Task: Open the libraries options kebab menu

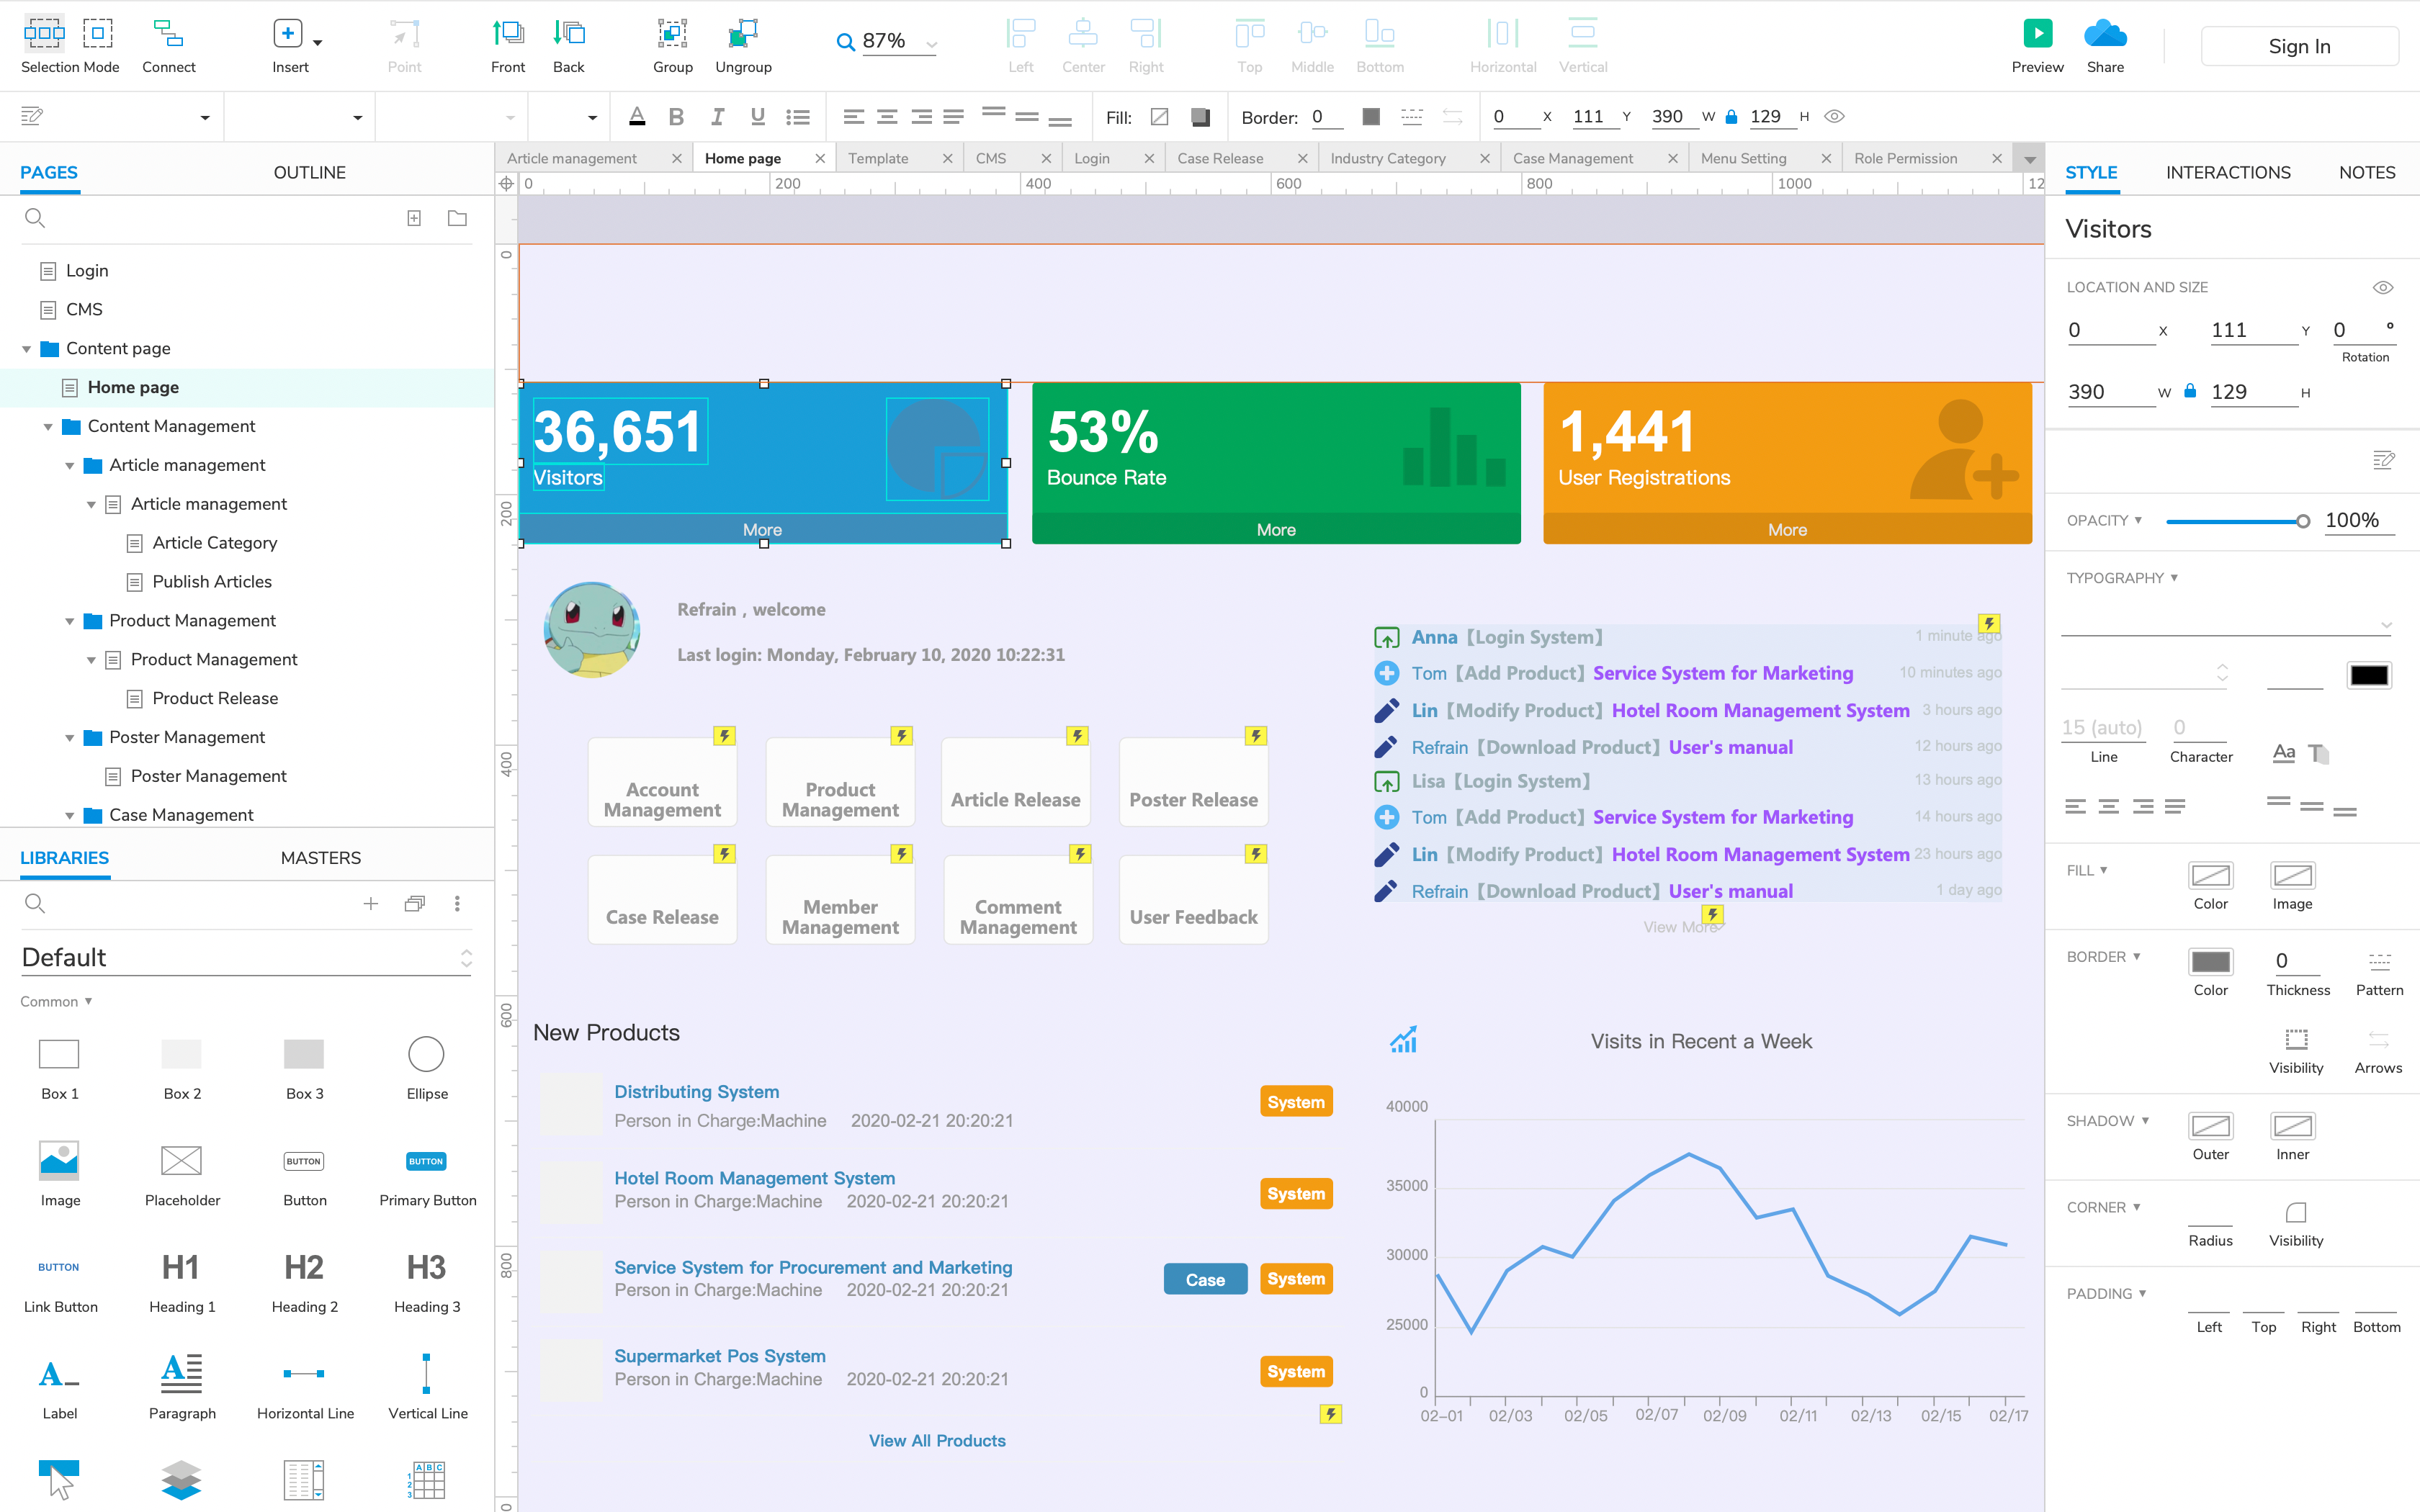Action: point(457,904)
